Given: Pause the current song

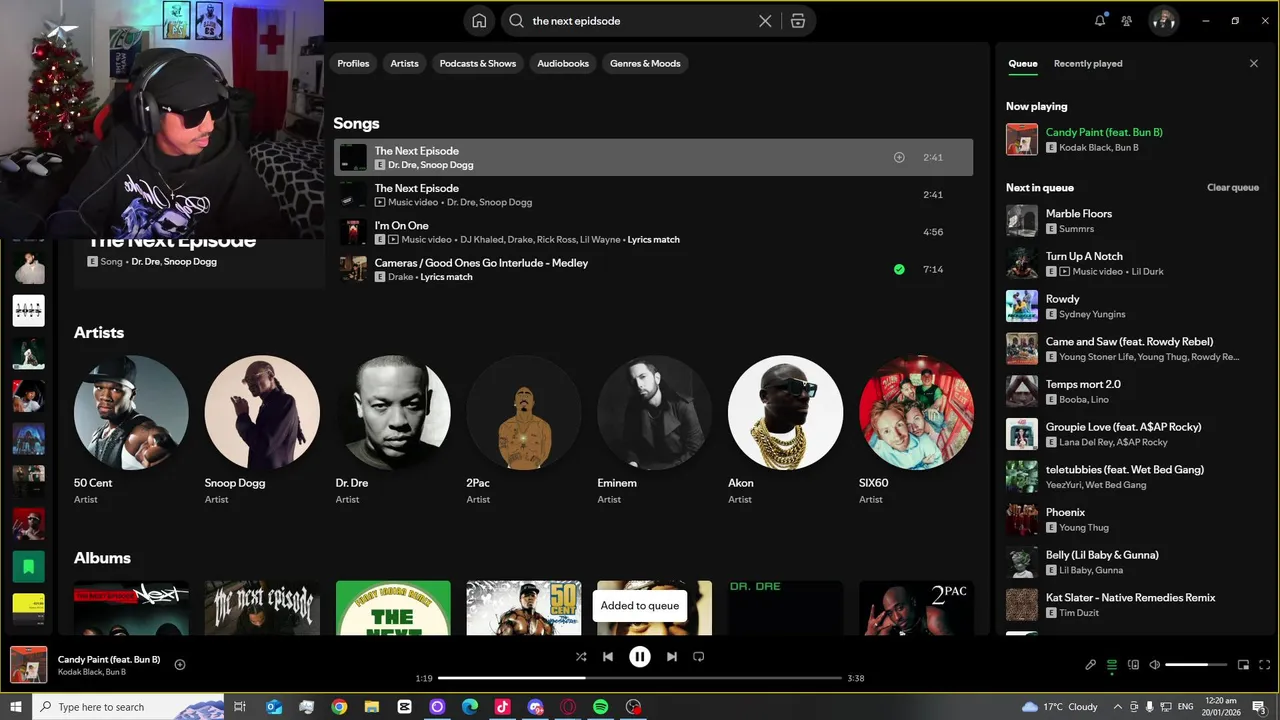Looking at the screenshot, I should click(640, 657).
